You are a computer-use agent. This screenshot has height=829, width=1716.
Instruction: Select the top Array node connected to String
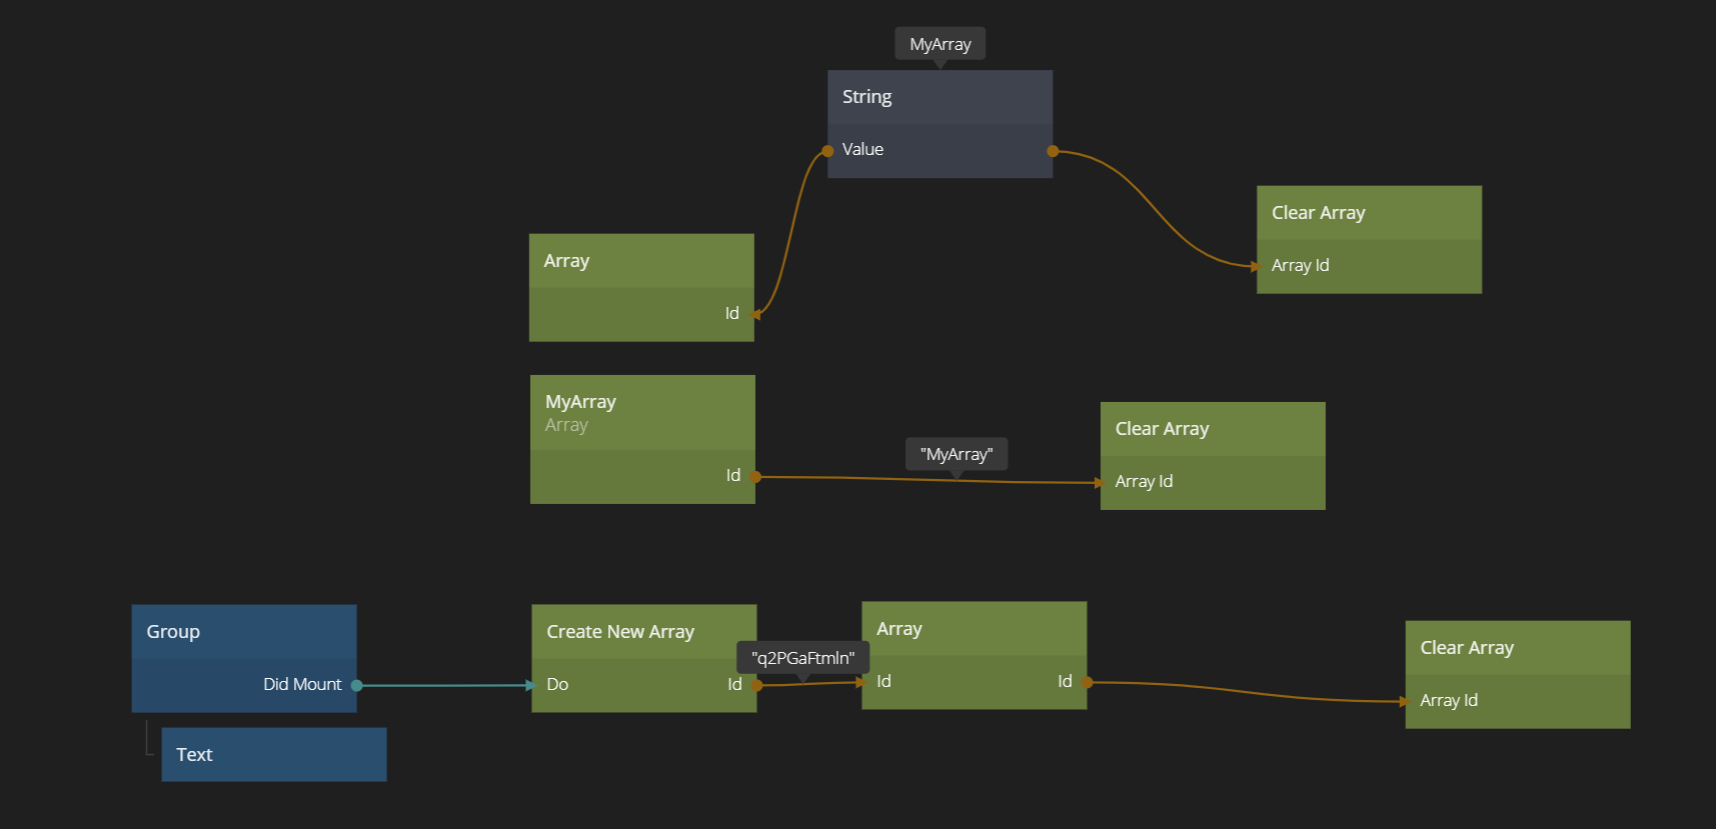[641, 261]
